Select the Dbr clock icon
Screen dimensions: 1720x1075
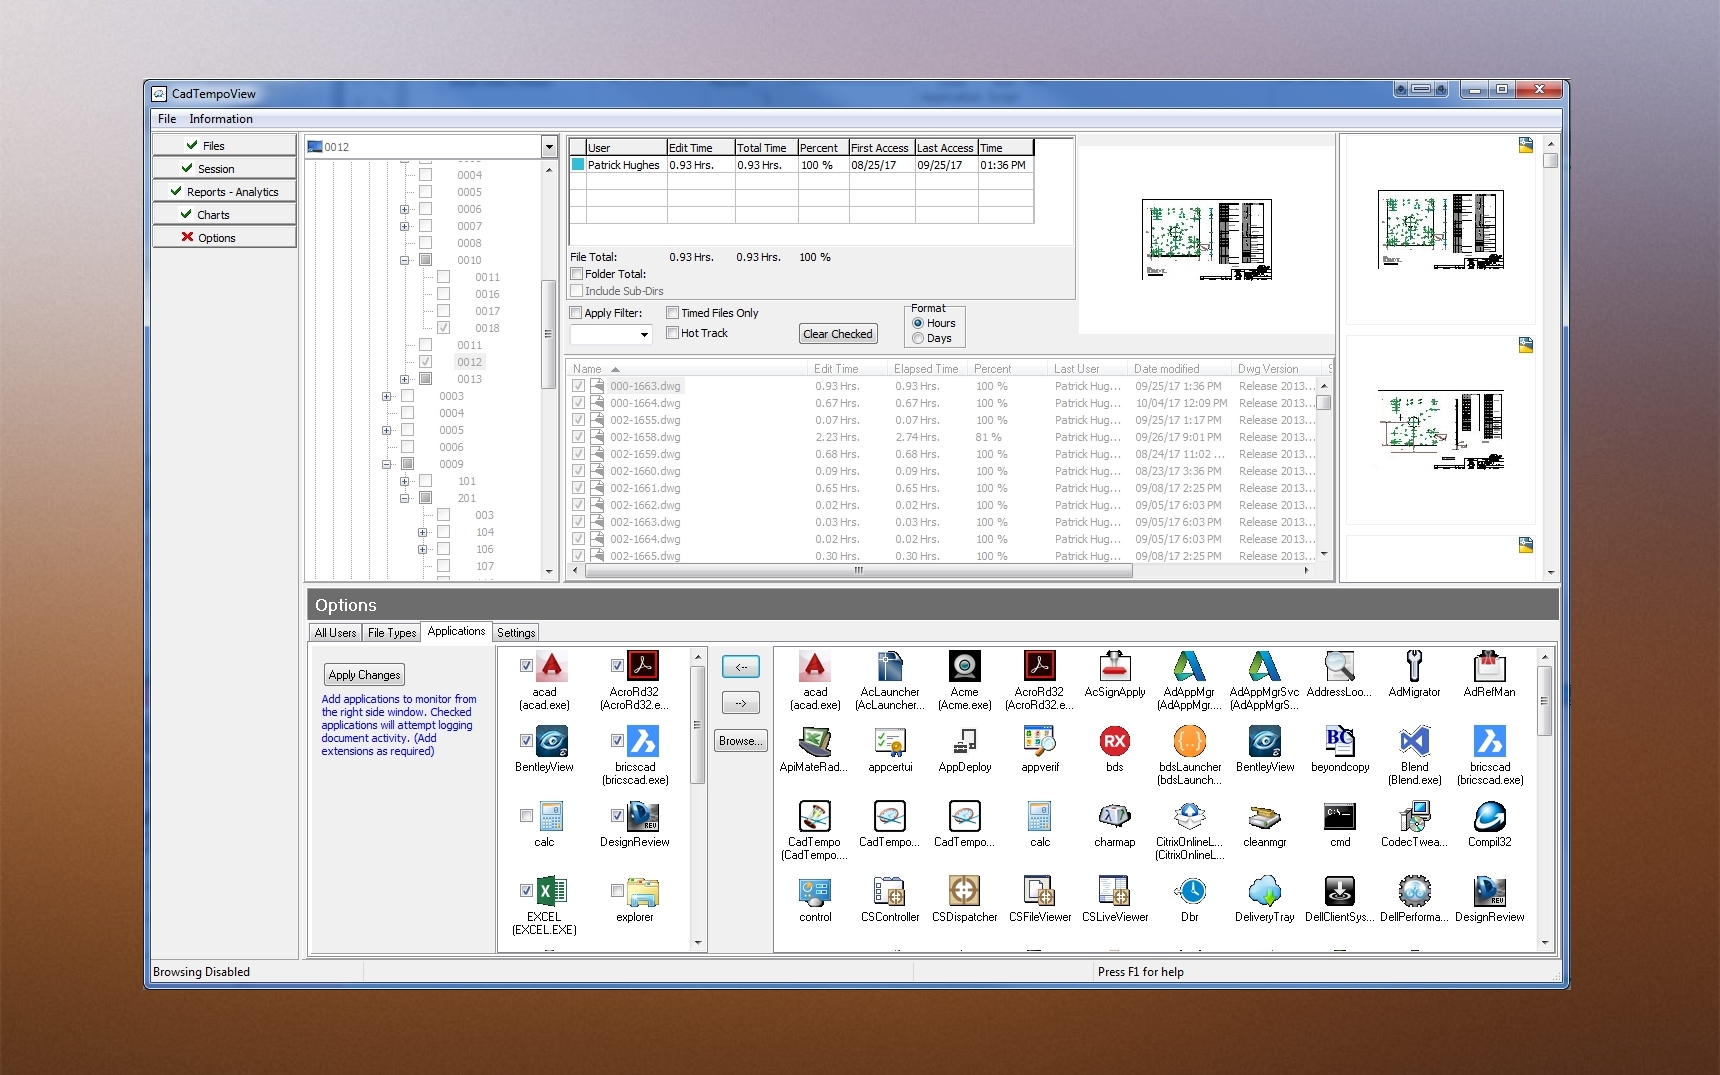click(x=1189, y=891)
